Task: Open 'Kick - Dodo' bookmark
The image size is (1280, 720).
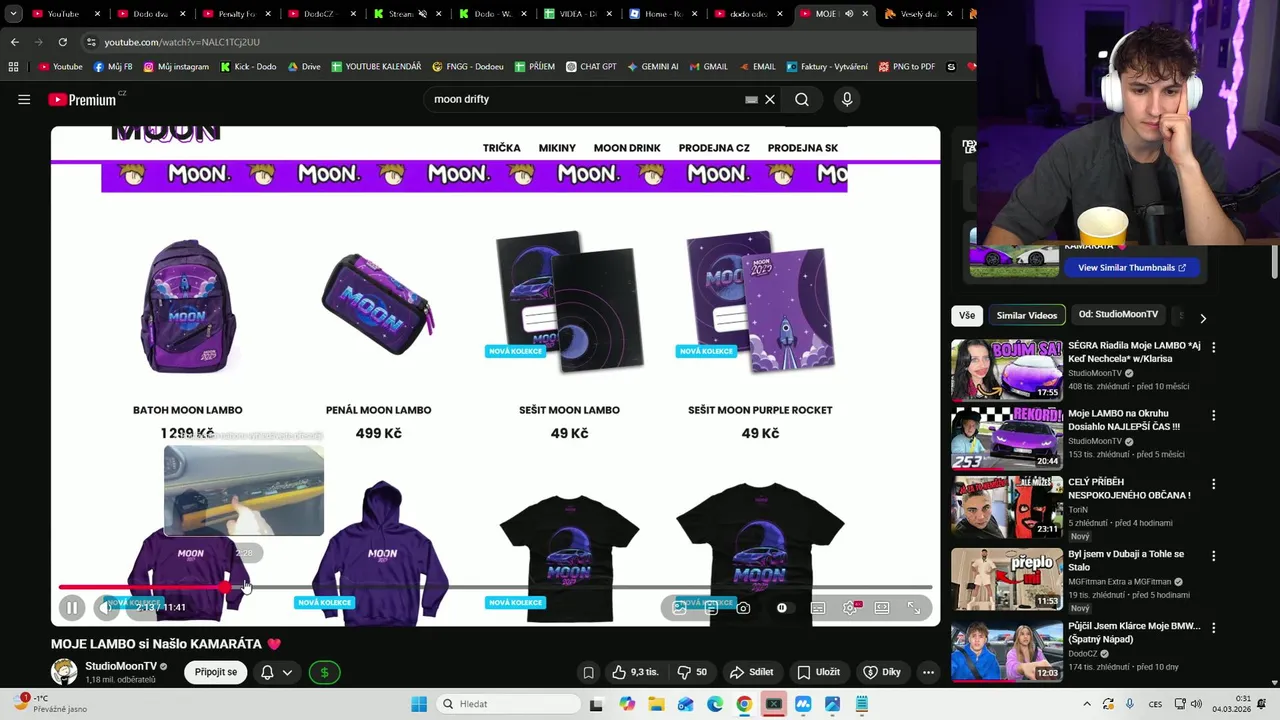Action: tap(248, 67)
